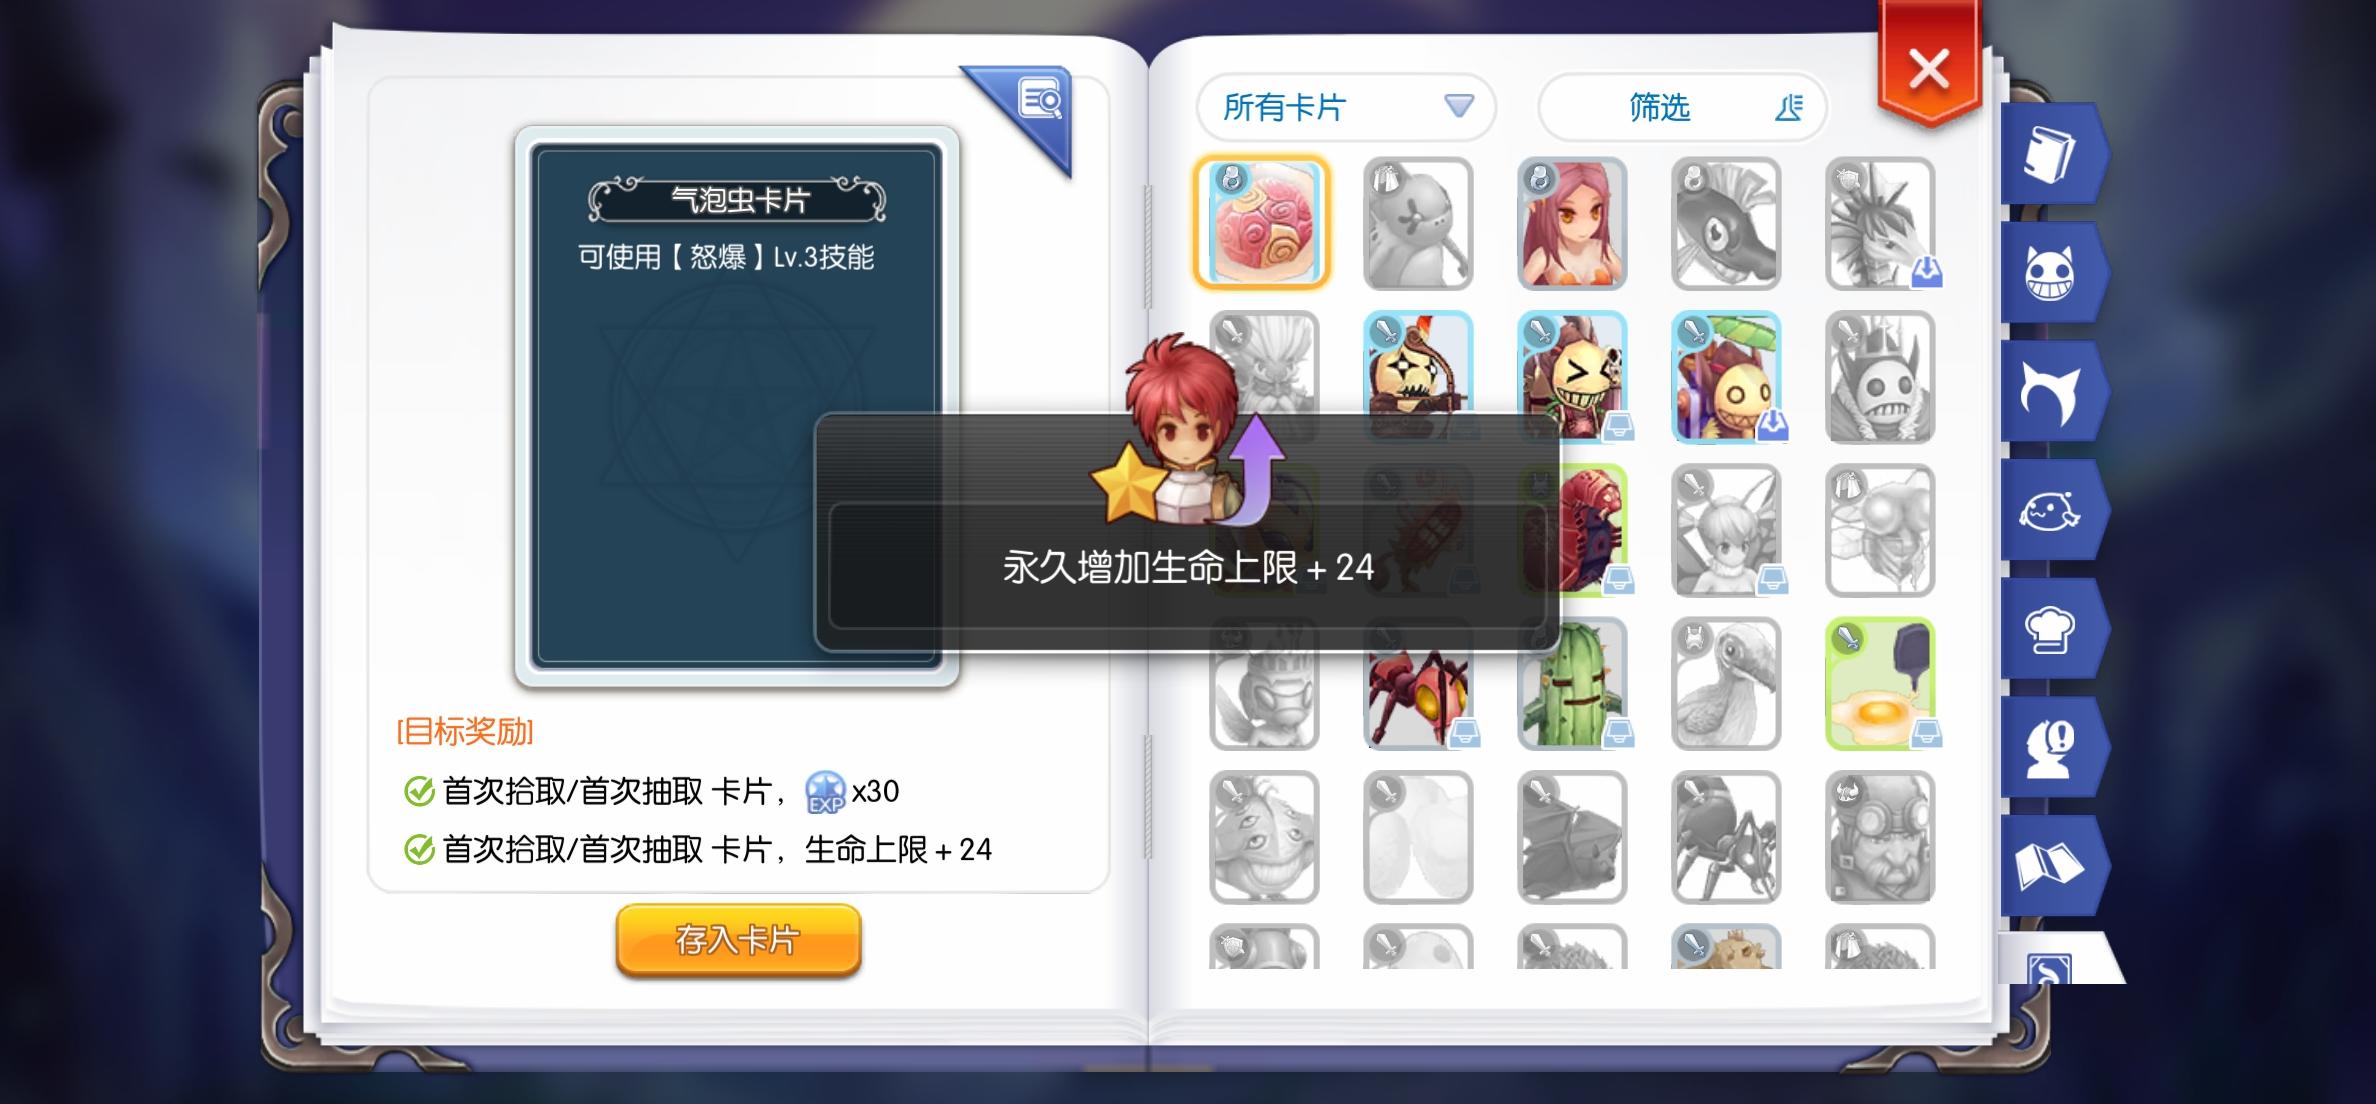
Task: Open the open-book sidebar tab
Action: 2050,866
